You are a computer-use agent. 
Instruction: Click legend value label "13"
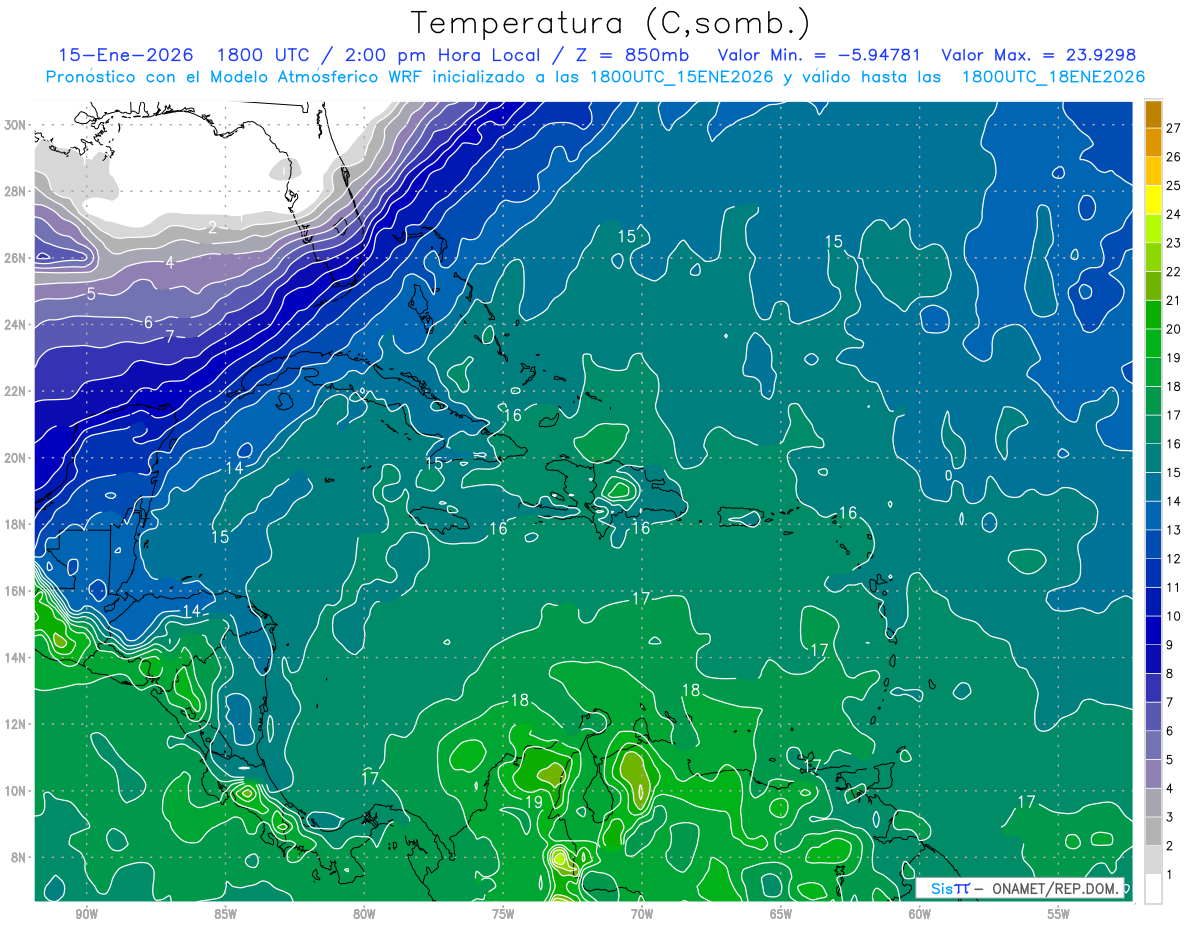click(1174, 530)
